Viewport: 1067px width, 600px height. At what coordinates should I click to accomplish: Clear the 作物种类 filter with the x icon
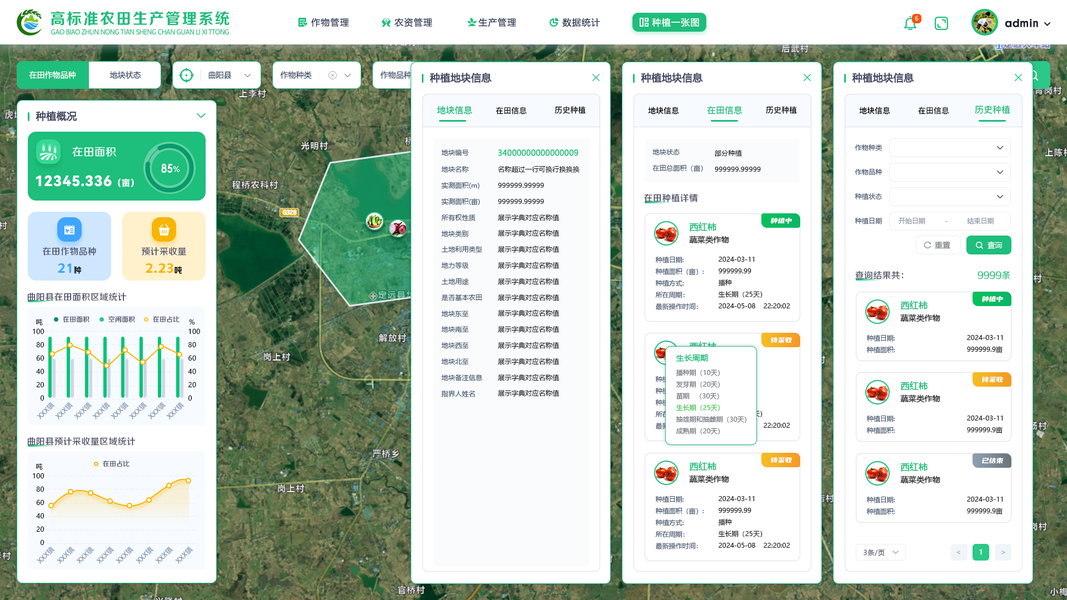[332, 76]
